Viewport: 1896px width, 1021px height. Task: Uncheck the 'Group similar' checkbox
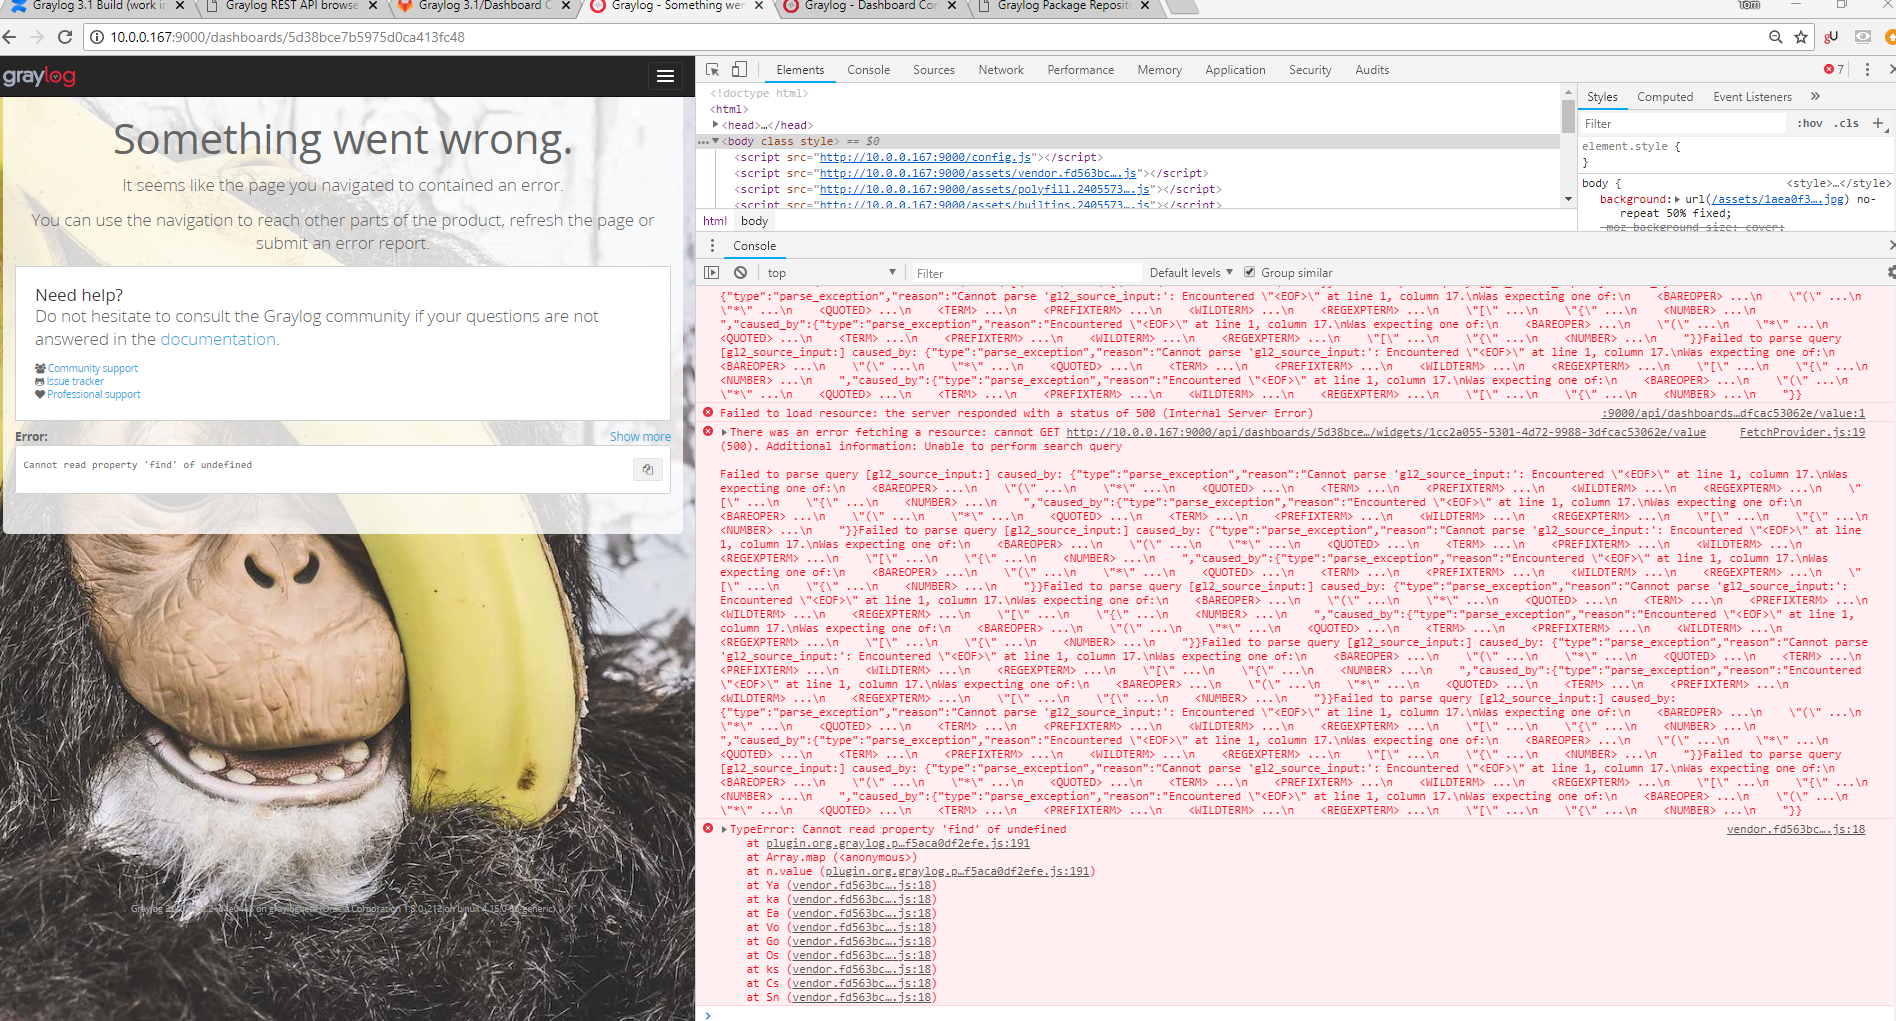tap(1249, 272)
